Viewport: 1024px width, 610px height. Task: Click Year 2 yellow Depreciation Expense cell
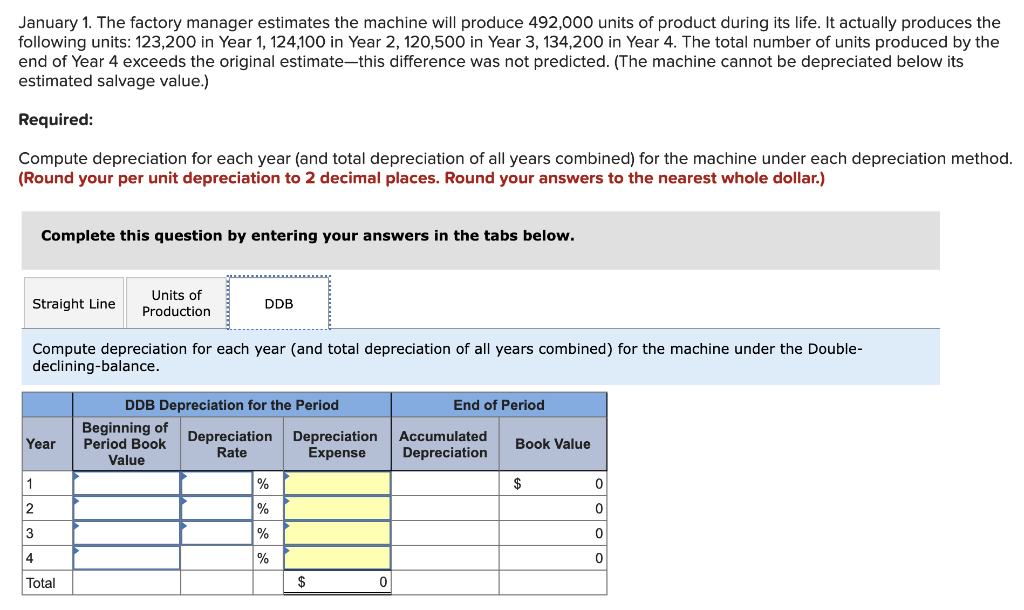click(336, 508)
